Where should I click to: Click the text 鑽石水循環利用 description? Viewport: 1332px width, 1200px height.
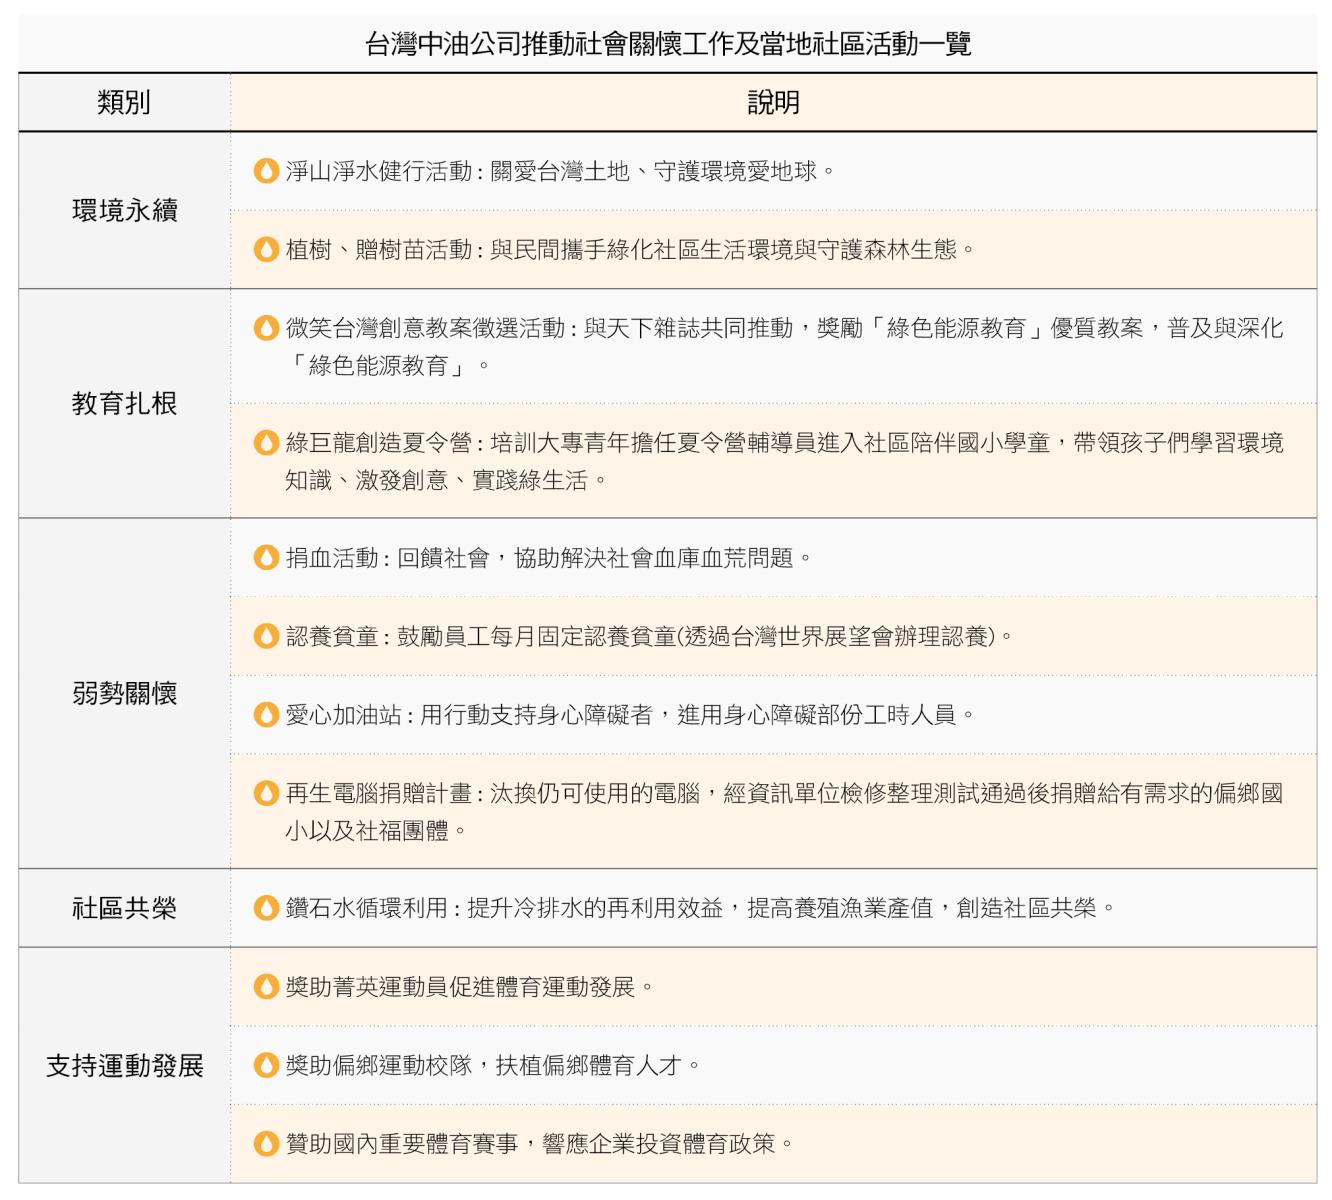point(700,908)
